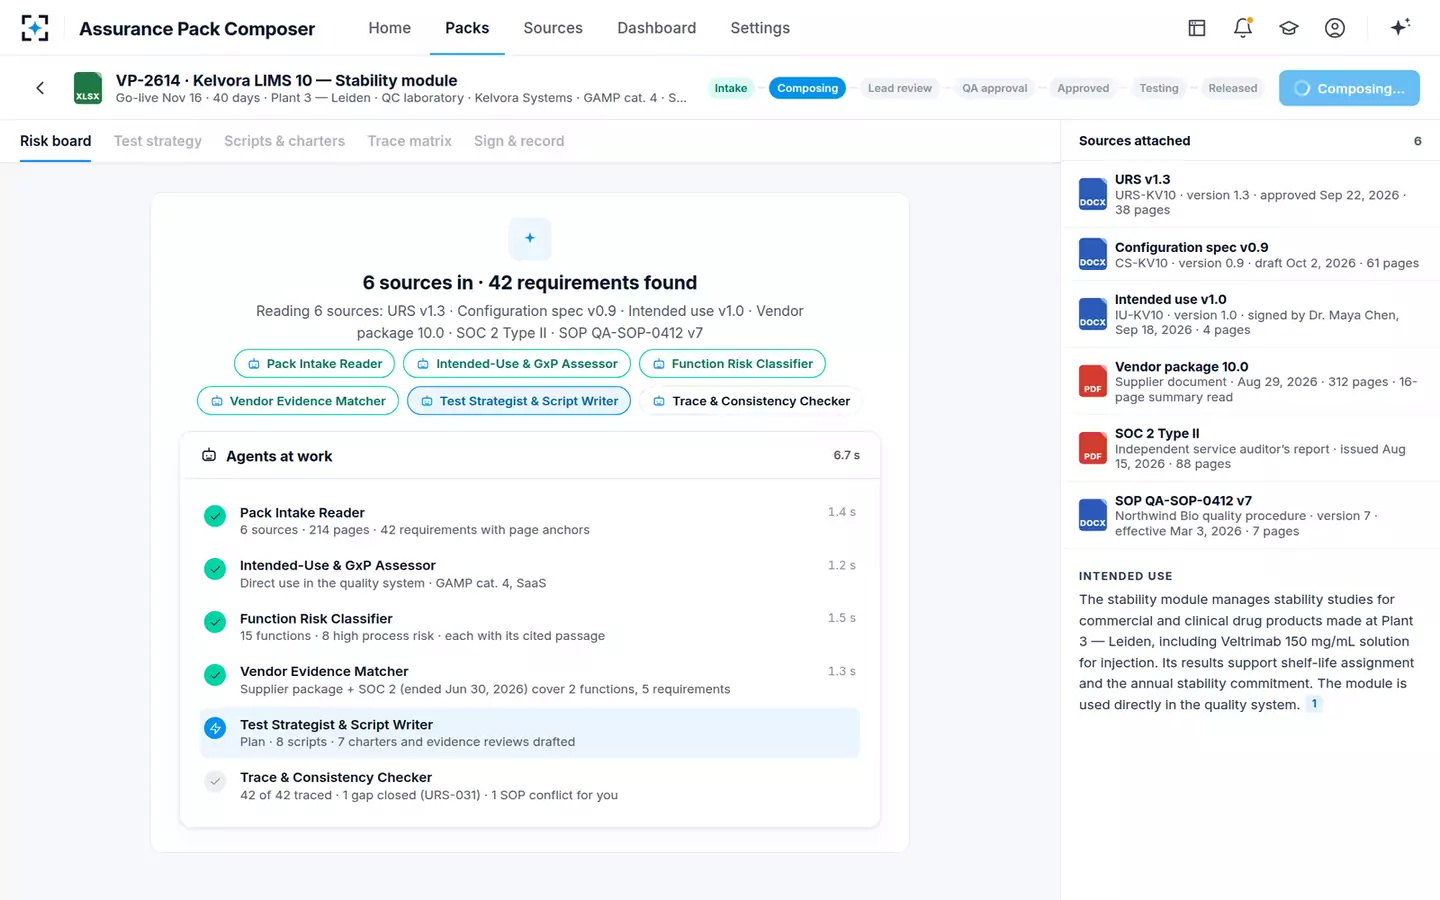Click blue lightning icon for Test Strategist row
The image size is (1440, 900).
point(215,728)
